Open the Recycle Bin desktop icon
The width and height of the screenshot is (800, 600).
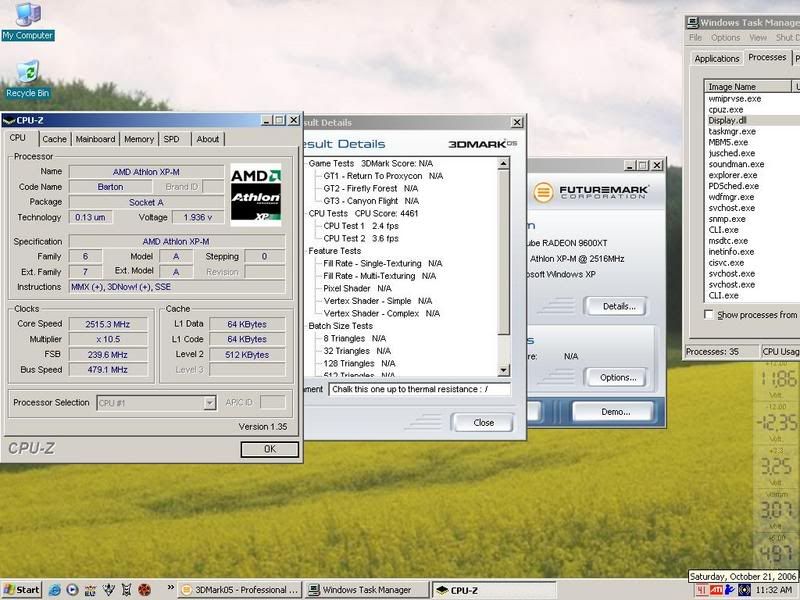pyautogui.click(x=28, y=80)
